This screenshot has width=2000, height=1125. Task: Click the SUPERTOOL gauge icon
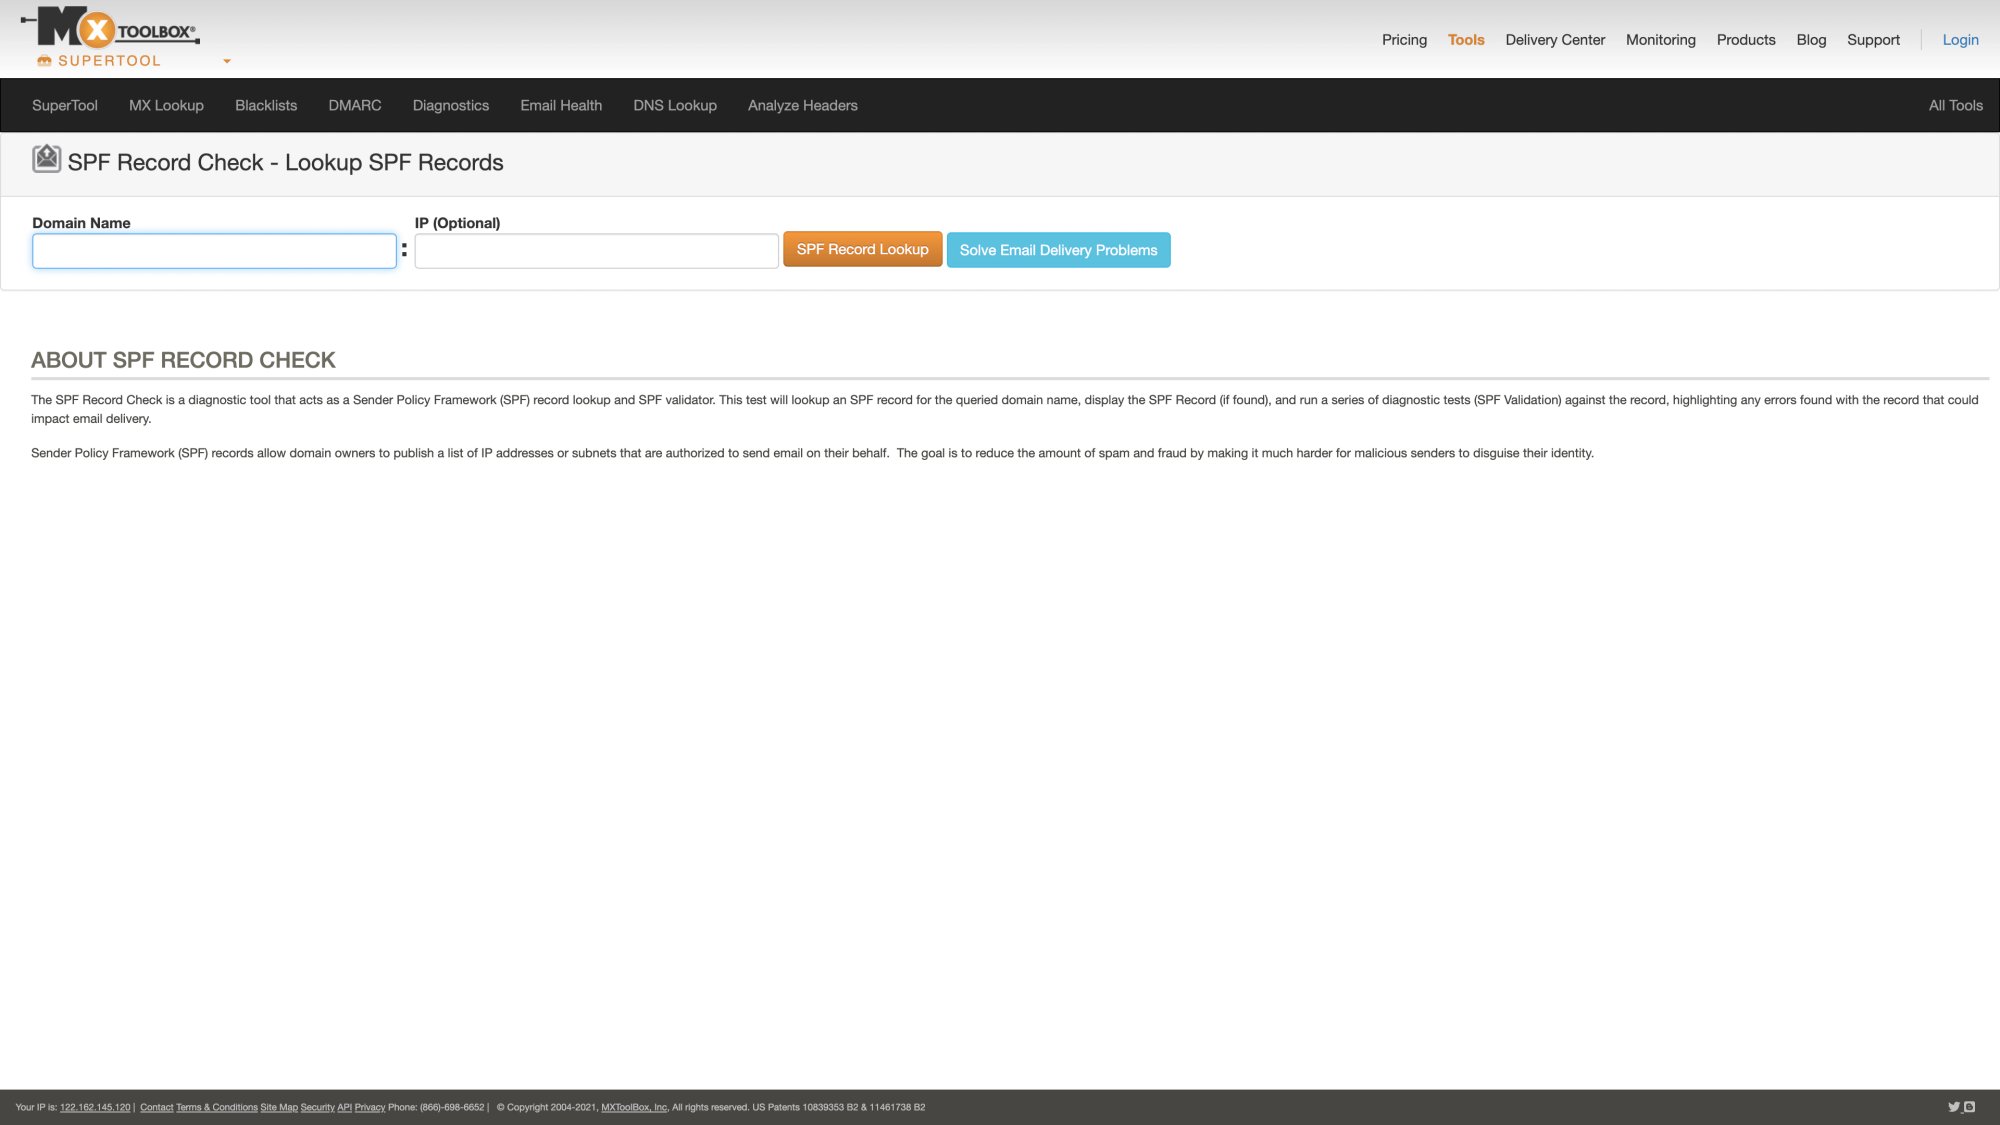pyautogui.click(x=44, y=60)
